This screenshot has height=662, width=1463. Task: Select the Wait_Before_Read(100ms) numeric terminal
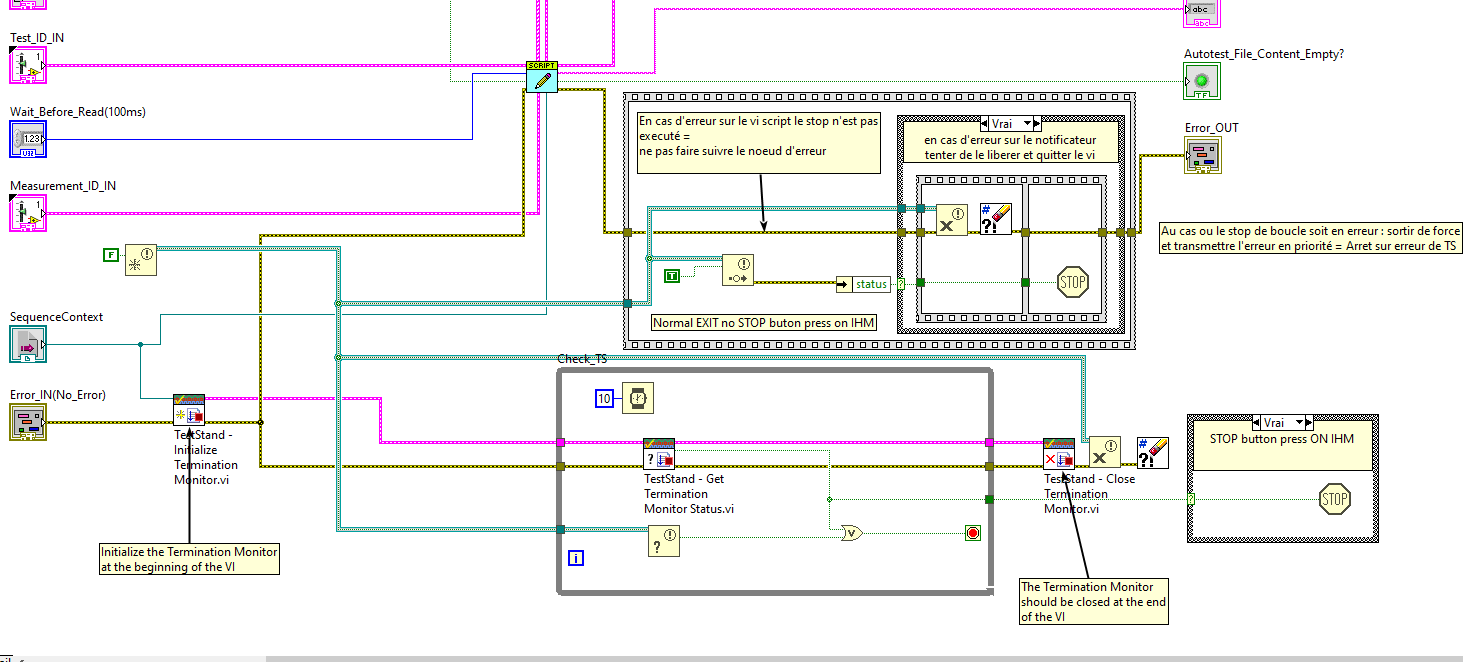[29, 140]
